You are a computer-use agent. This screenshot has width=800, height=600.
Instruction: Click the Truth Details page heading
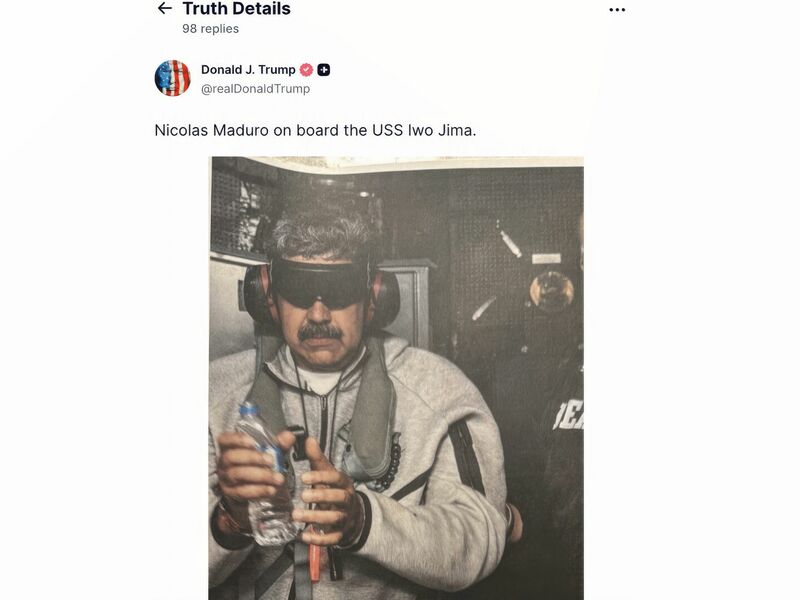(x=236, y=9)
